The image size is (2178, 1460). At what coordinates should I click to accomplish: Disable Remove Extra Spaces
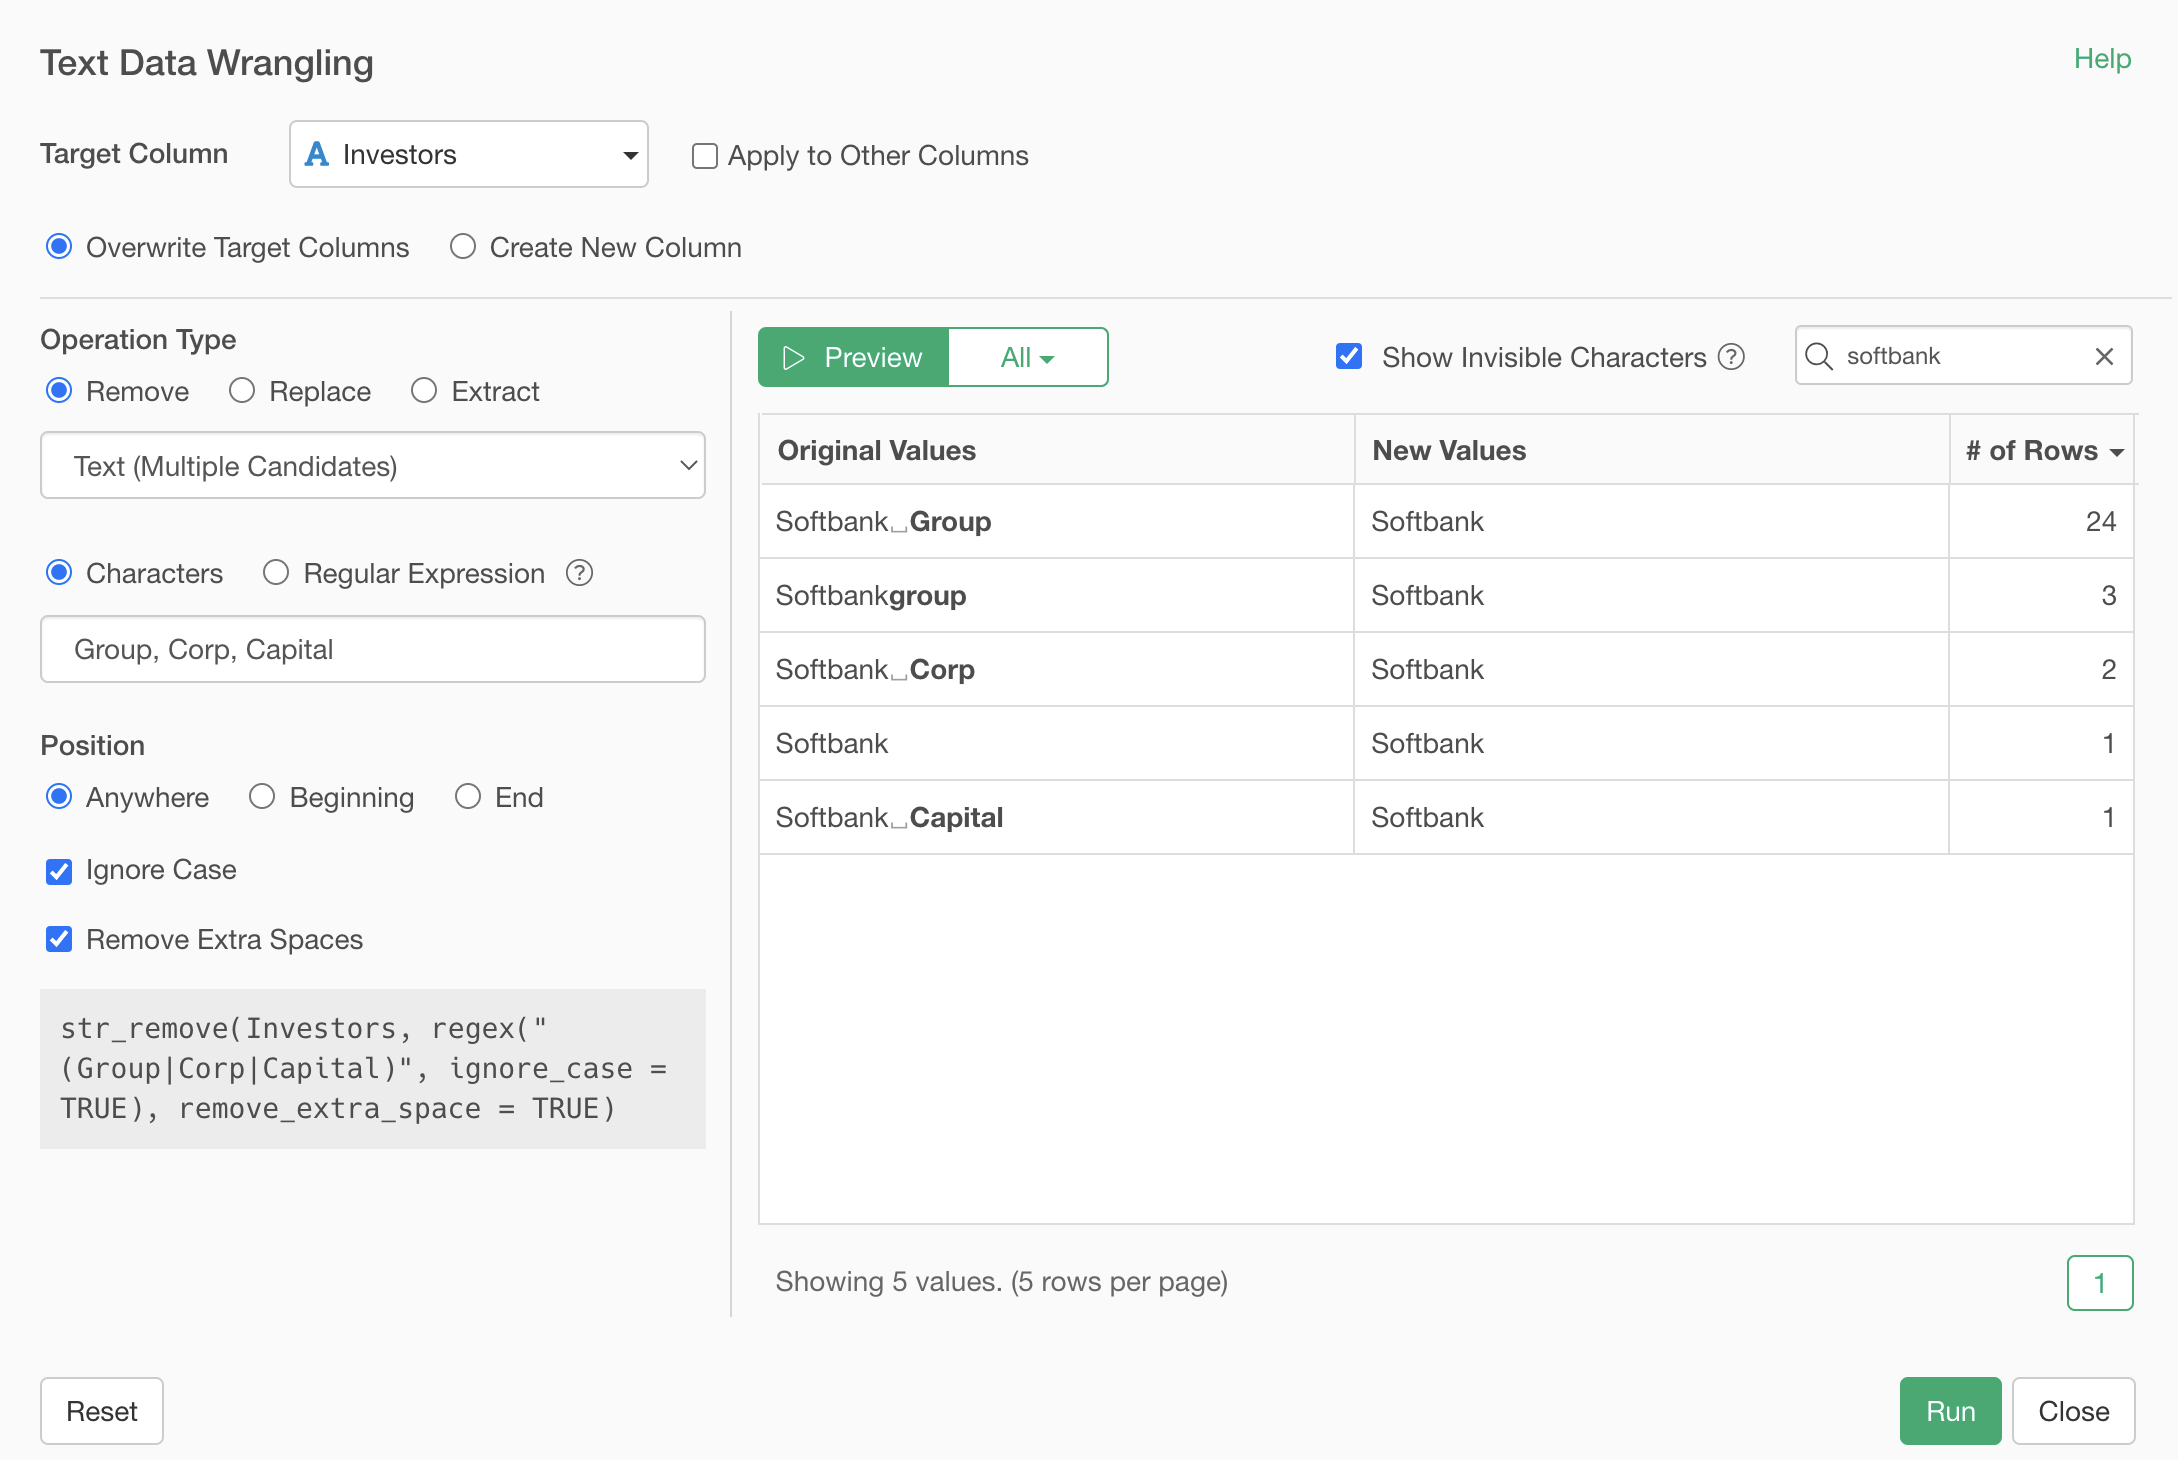click(59, 938)
